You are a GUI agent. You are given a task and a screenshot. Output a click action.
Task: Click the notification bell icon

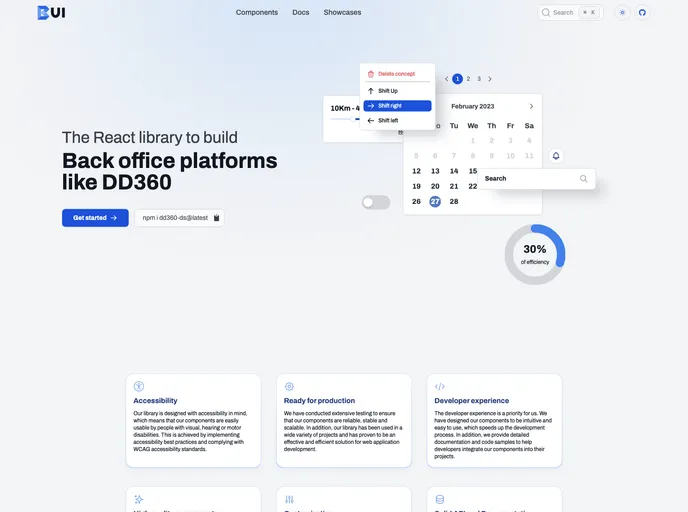coord(556,156)
